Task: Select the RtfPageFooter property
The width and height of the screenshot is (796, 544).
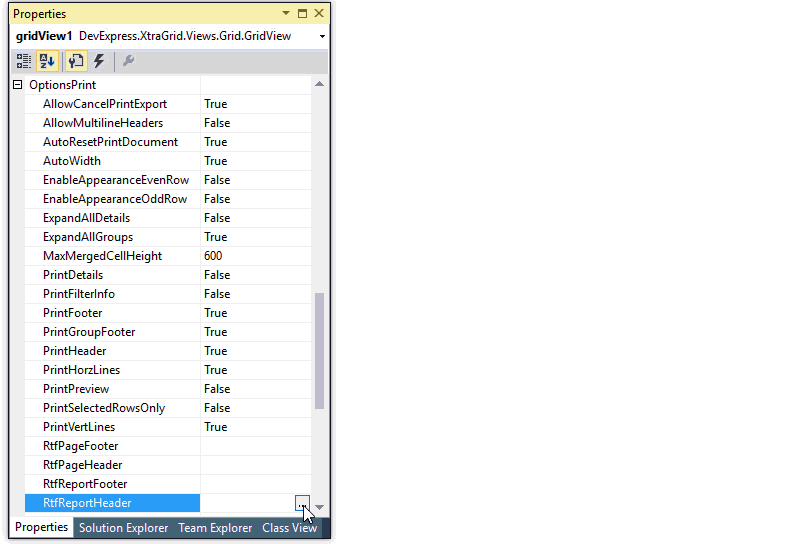Action: pyautogui.click(x=112, y=446)
